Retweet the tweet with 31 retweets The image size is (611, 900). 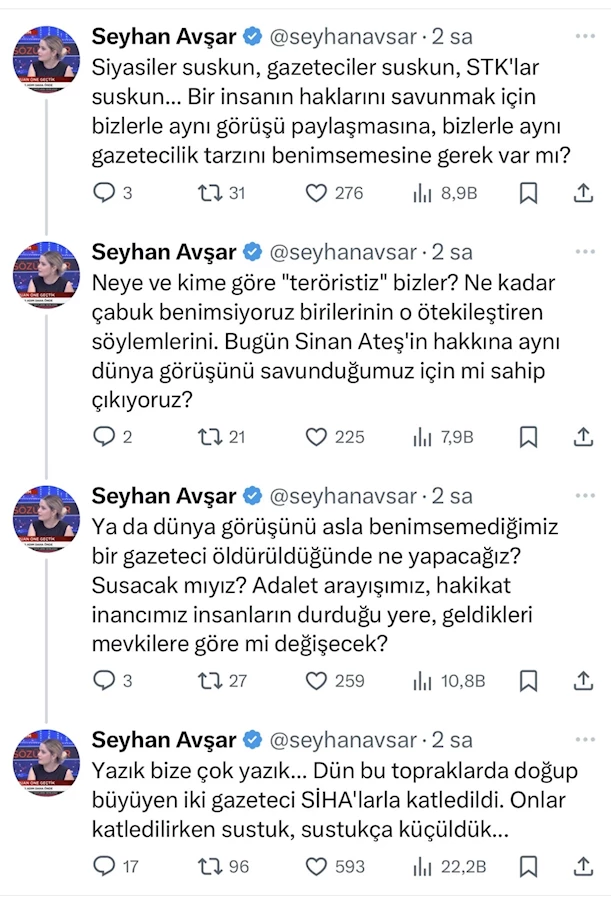[x=210, y=193]
